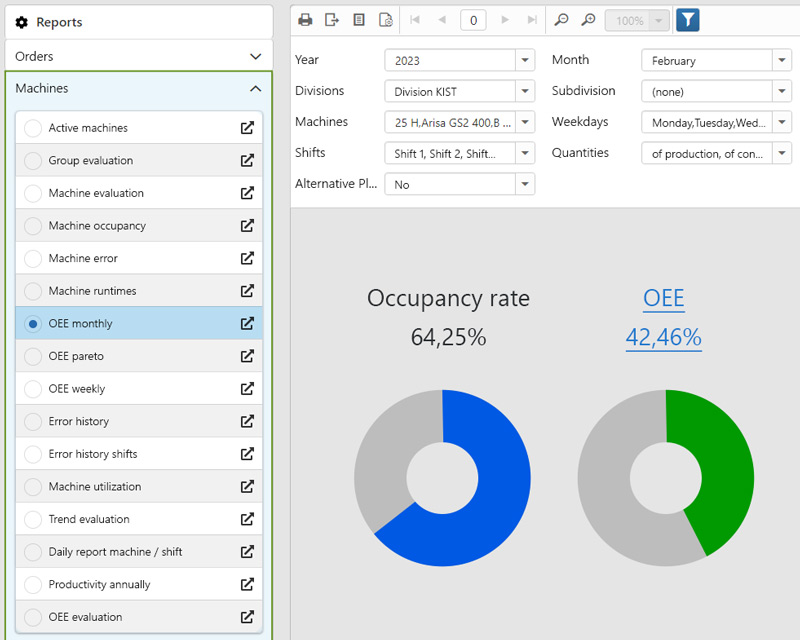This screenshot has height=640, width=800.
Task: Click inside the page number input box
Action: 472,19
